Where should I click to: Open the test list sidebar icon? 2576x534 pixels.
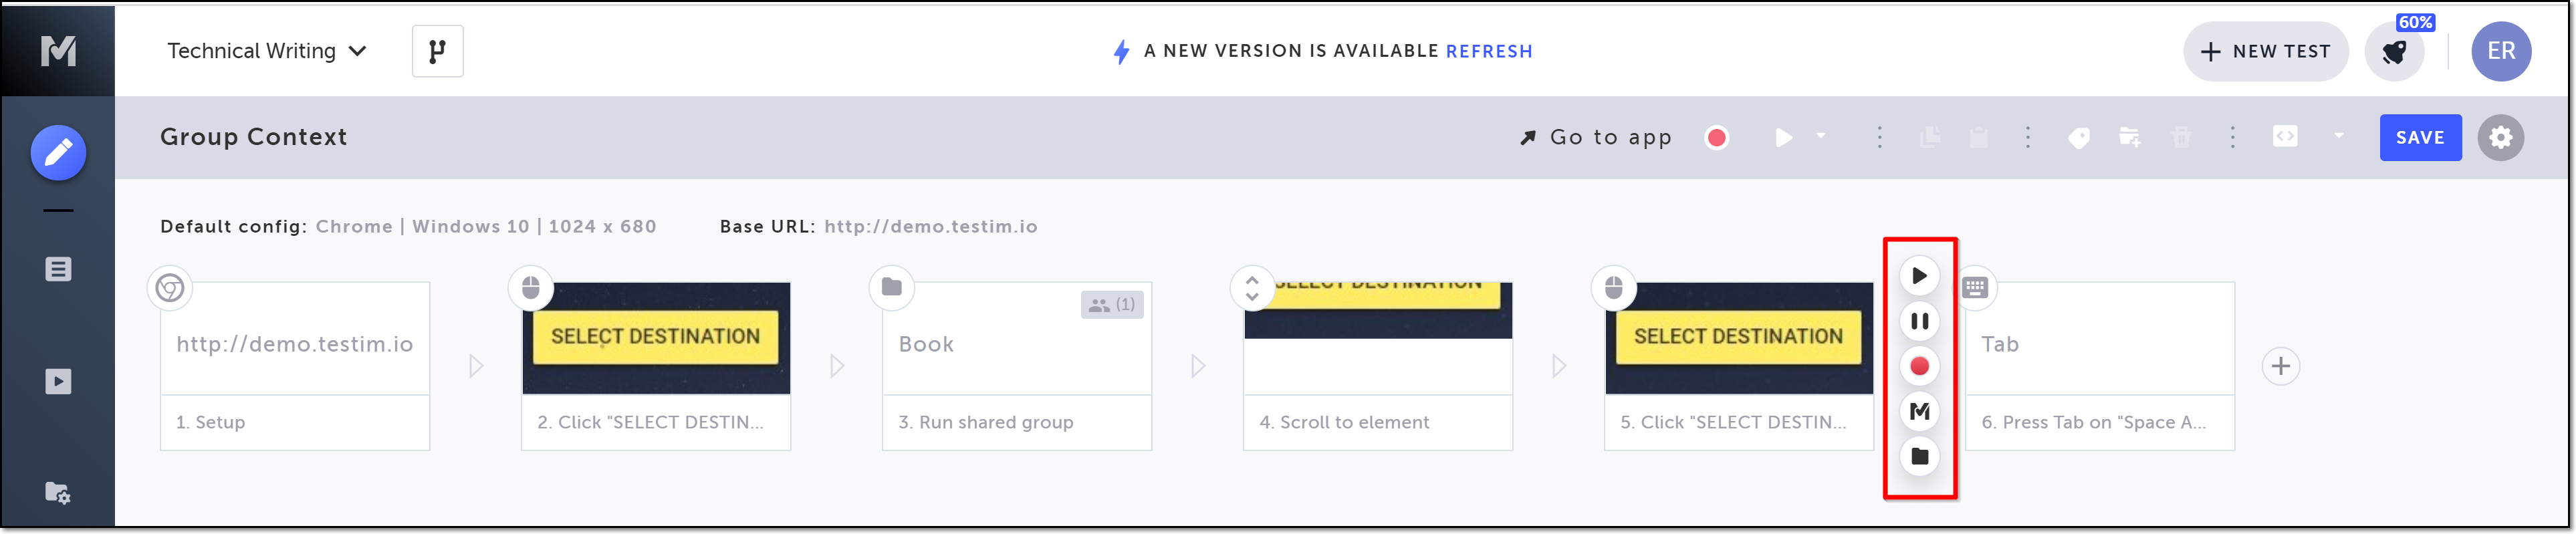pyautogui.click(x=58, y=269)
